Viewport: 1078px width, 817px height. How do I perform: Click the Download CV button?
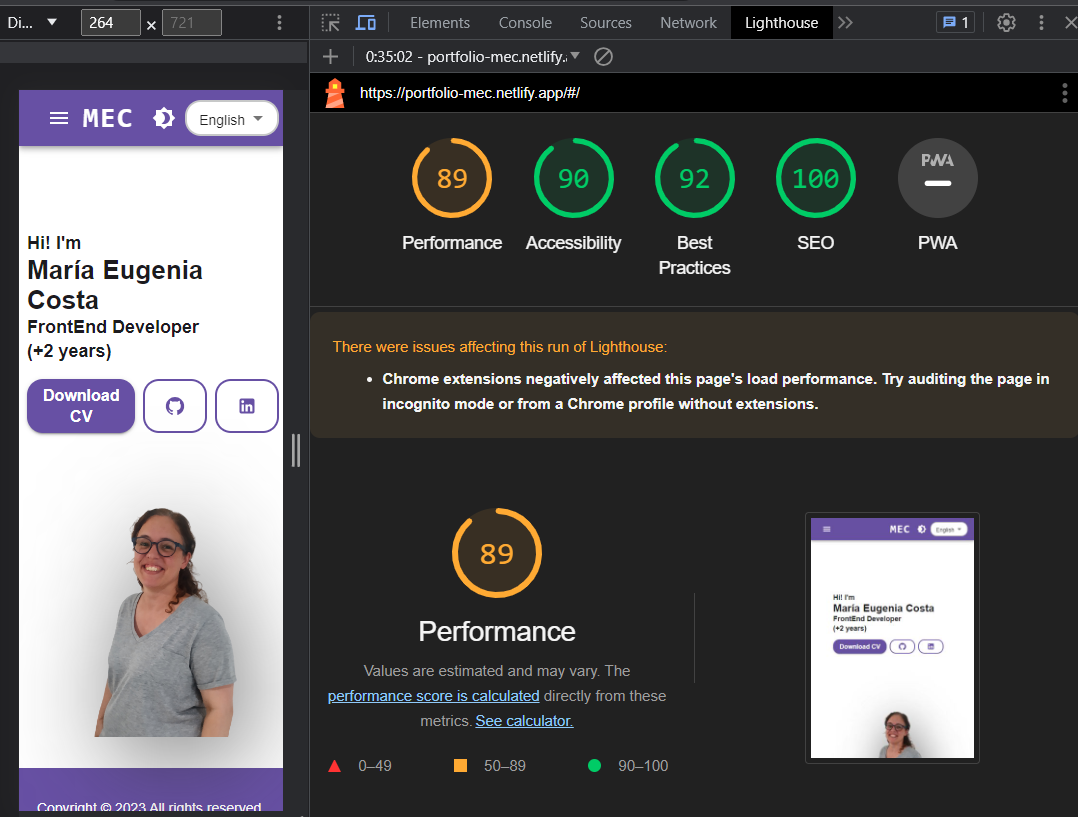pyautogui.click(x=80, y=406)
